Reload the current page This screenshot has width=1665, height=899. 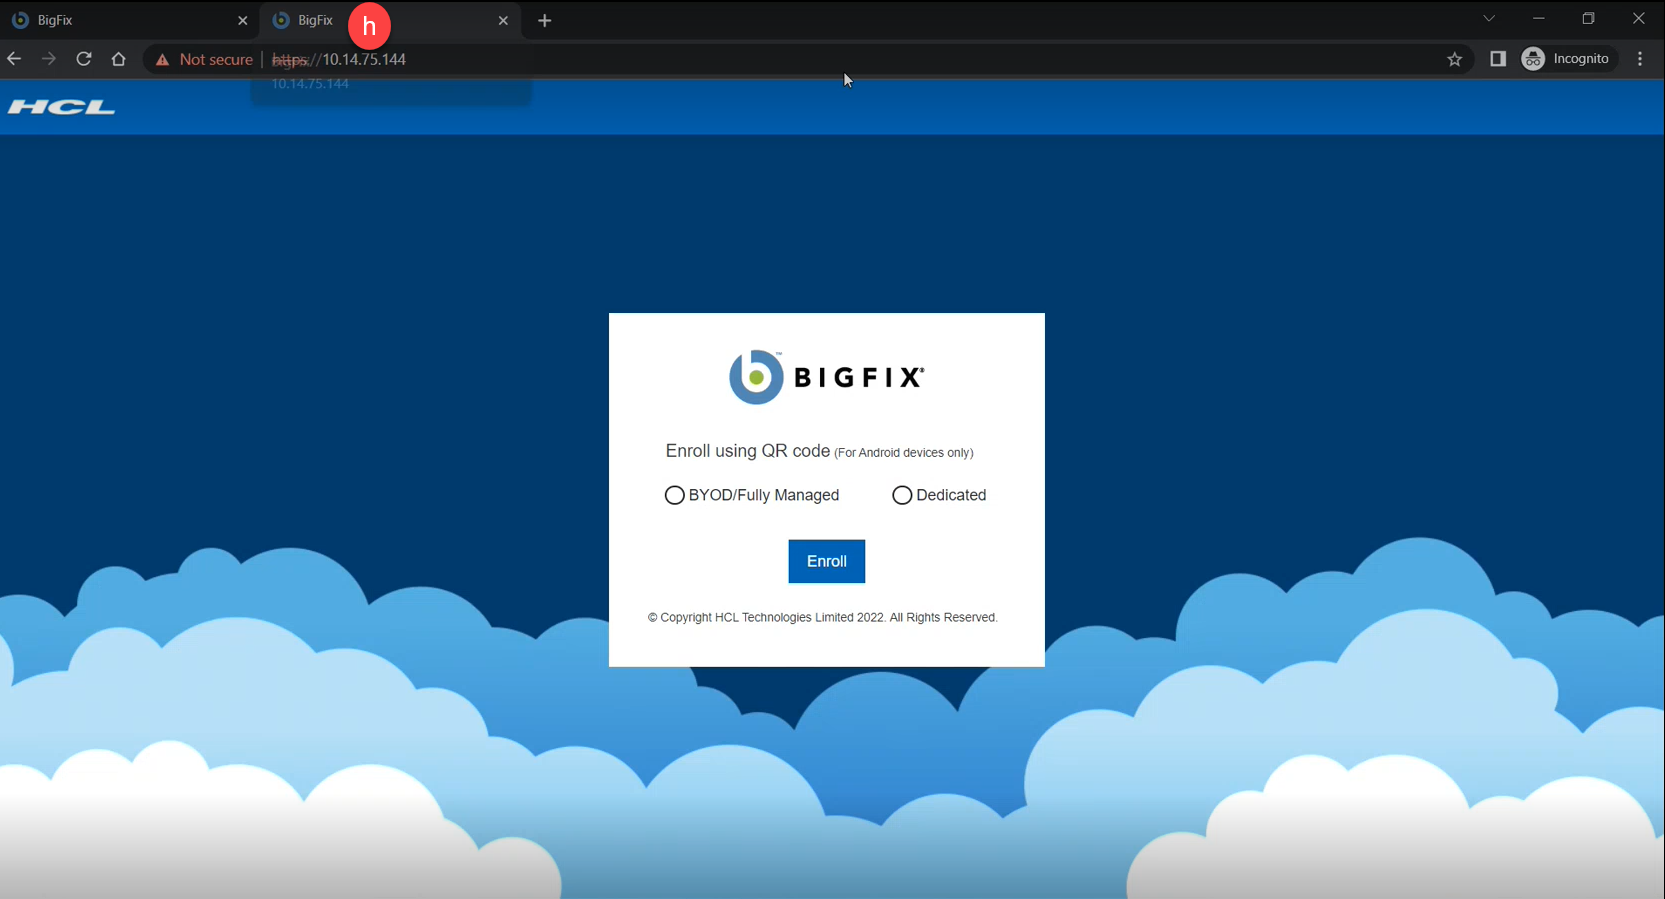coord(84,59)
